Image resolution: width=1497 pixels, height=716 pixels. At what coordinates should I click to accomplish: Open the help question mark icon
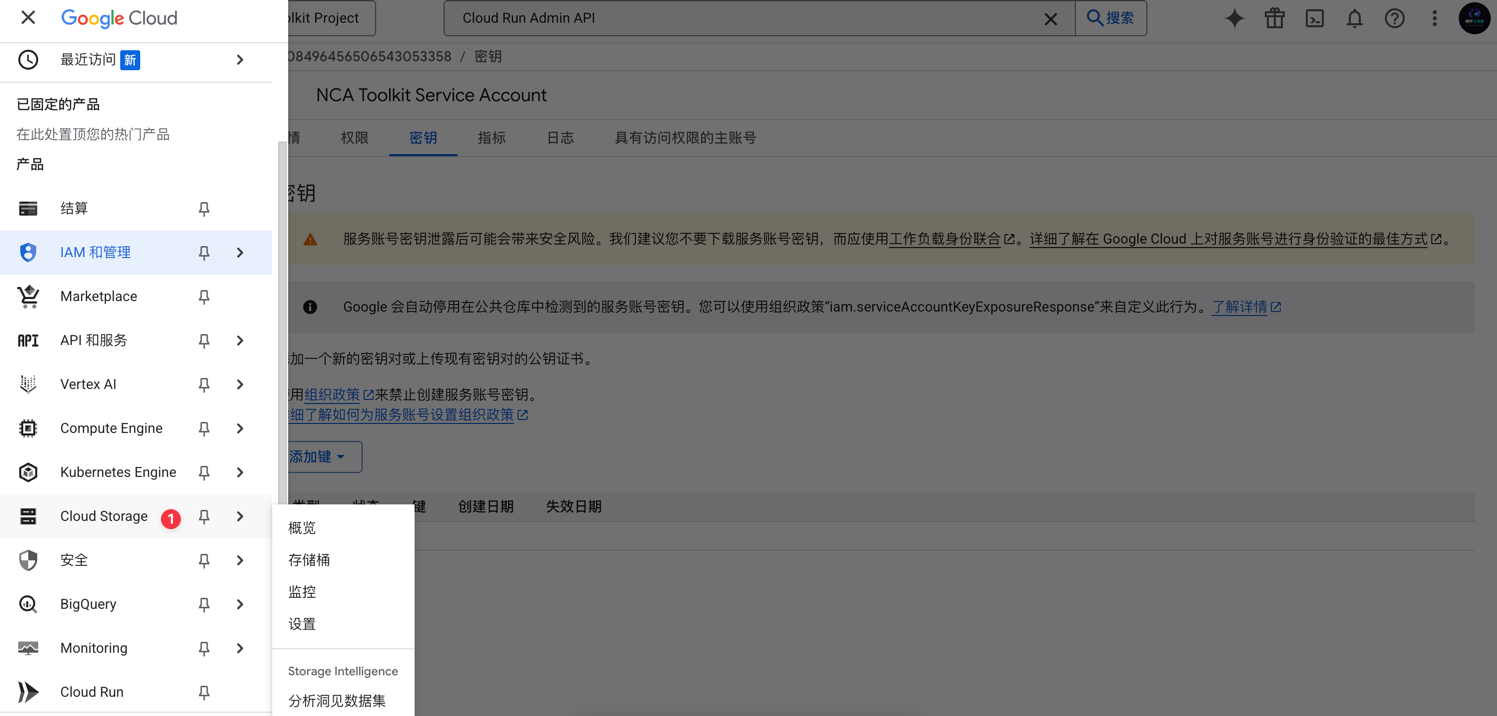(1394, 18)
